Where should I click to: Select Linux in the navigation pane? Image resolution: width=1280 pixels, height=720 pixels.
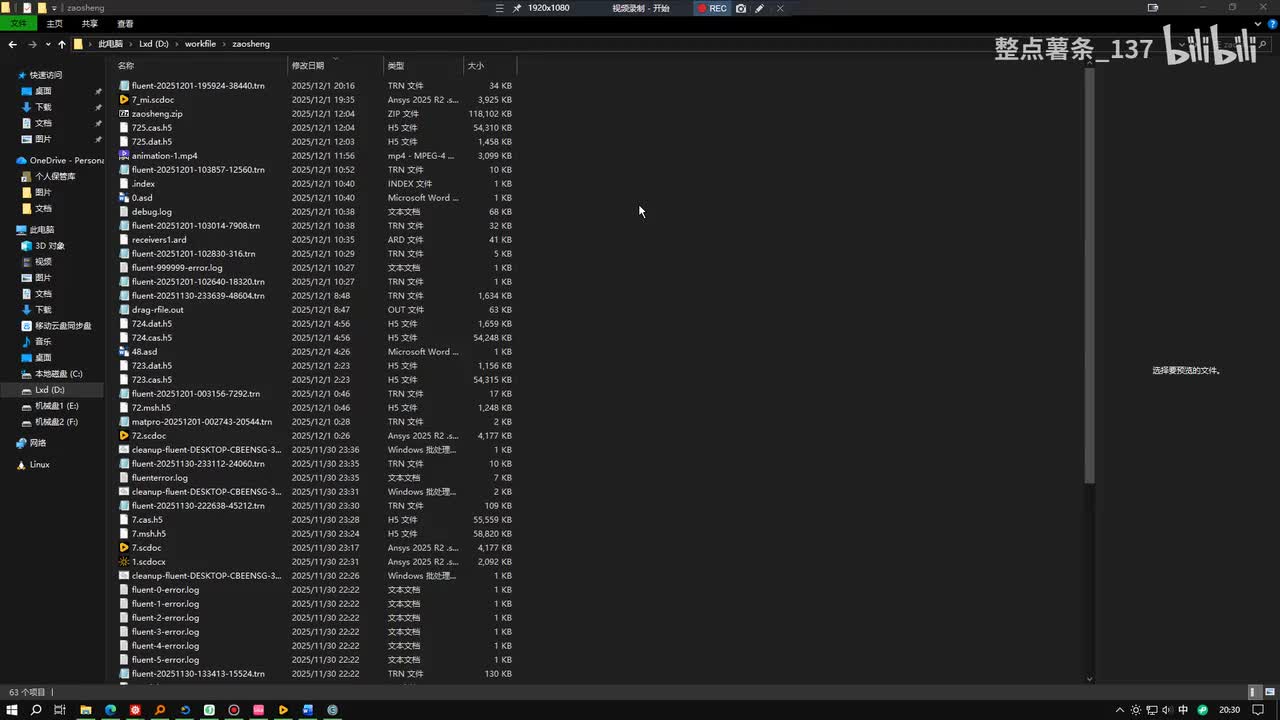[39, 464]
